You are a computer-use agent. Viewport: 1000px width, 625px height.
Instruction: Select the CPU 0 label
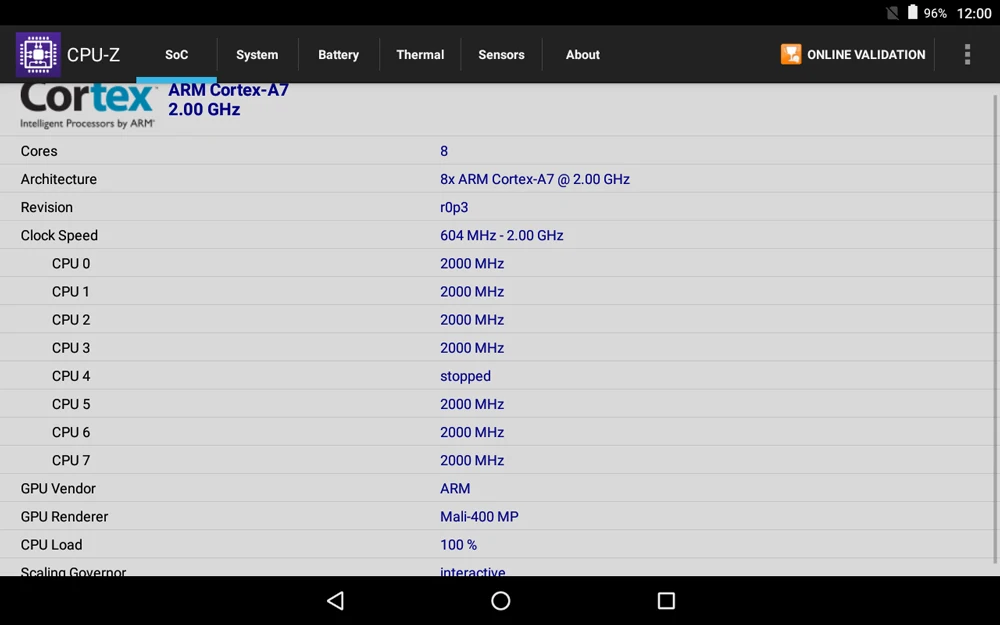pyautogui.click(x=71, y=263)
